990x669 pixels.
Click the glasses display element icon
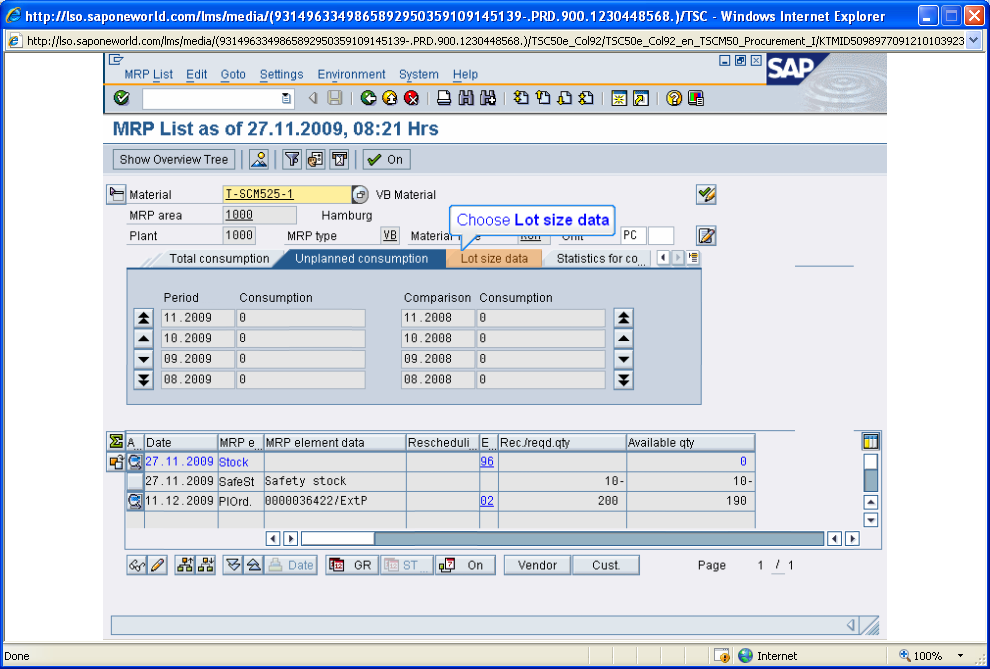(137, 565)
